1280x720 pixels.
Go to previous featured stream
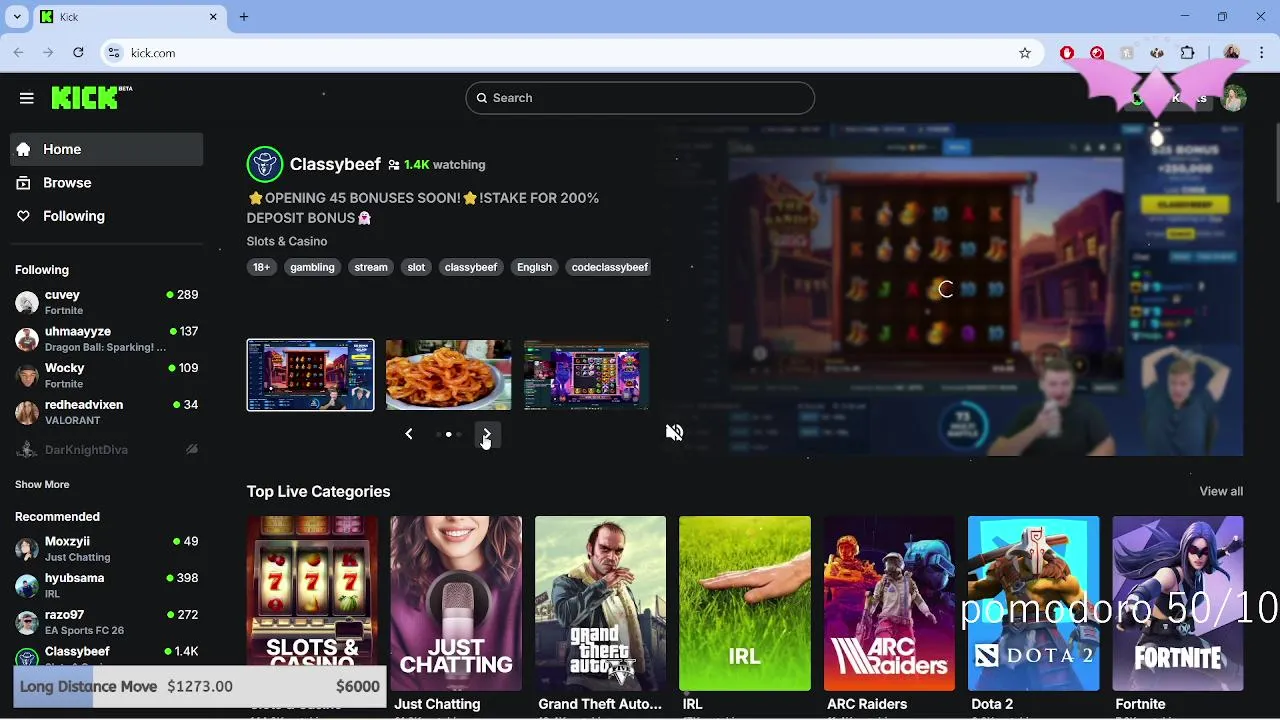[409, 434]
